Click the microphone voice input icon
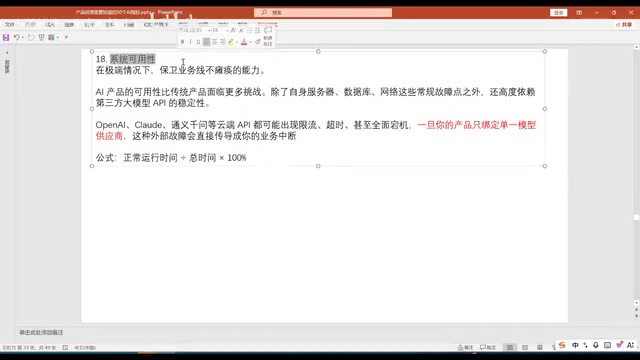 tap(596, 345)
